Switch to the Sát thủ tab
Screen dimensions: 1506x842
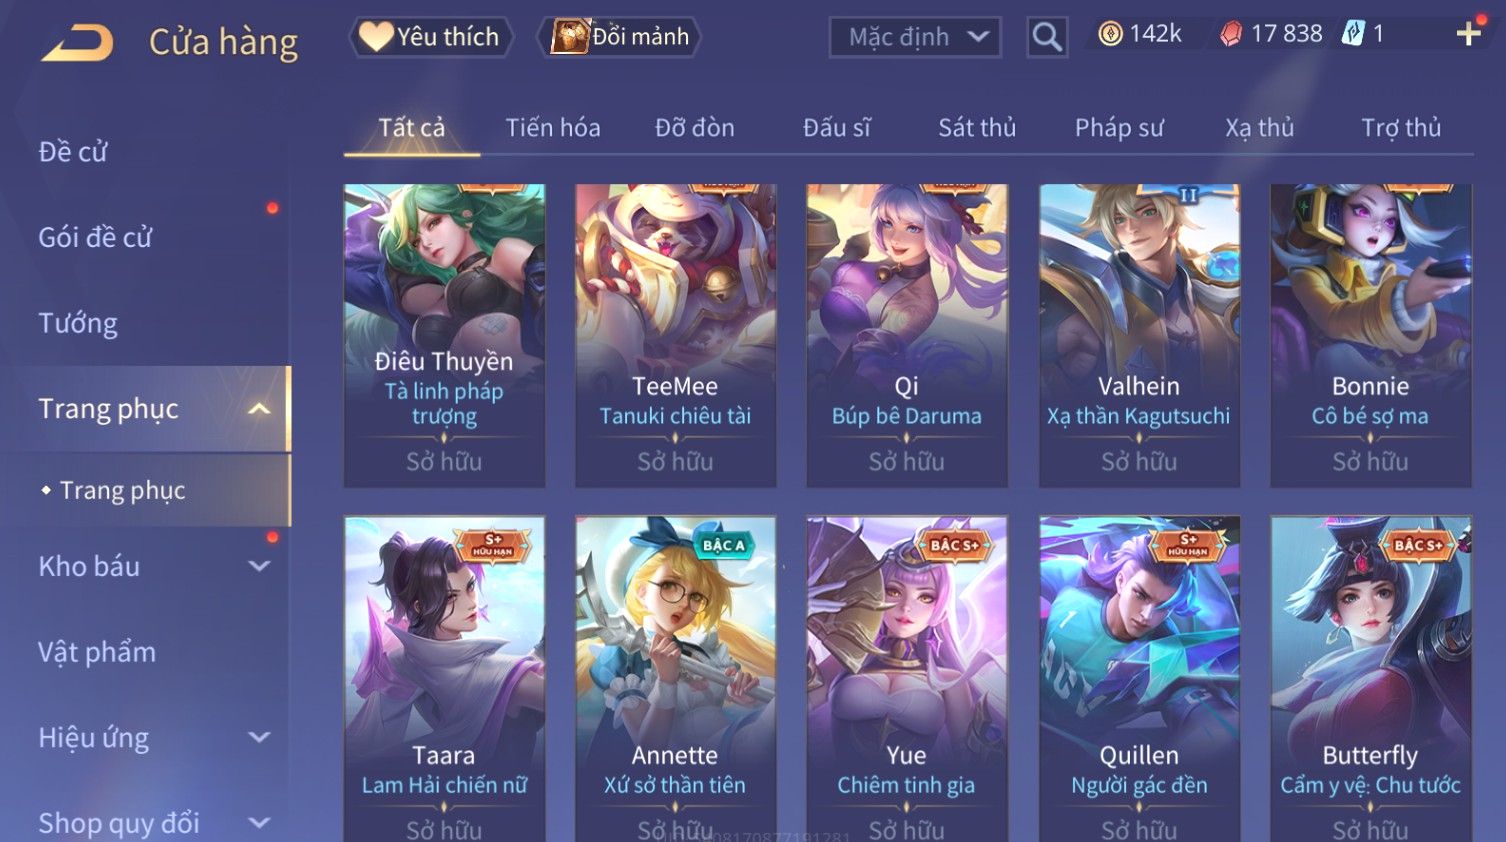click(x=977, y=128)
